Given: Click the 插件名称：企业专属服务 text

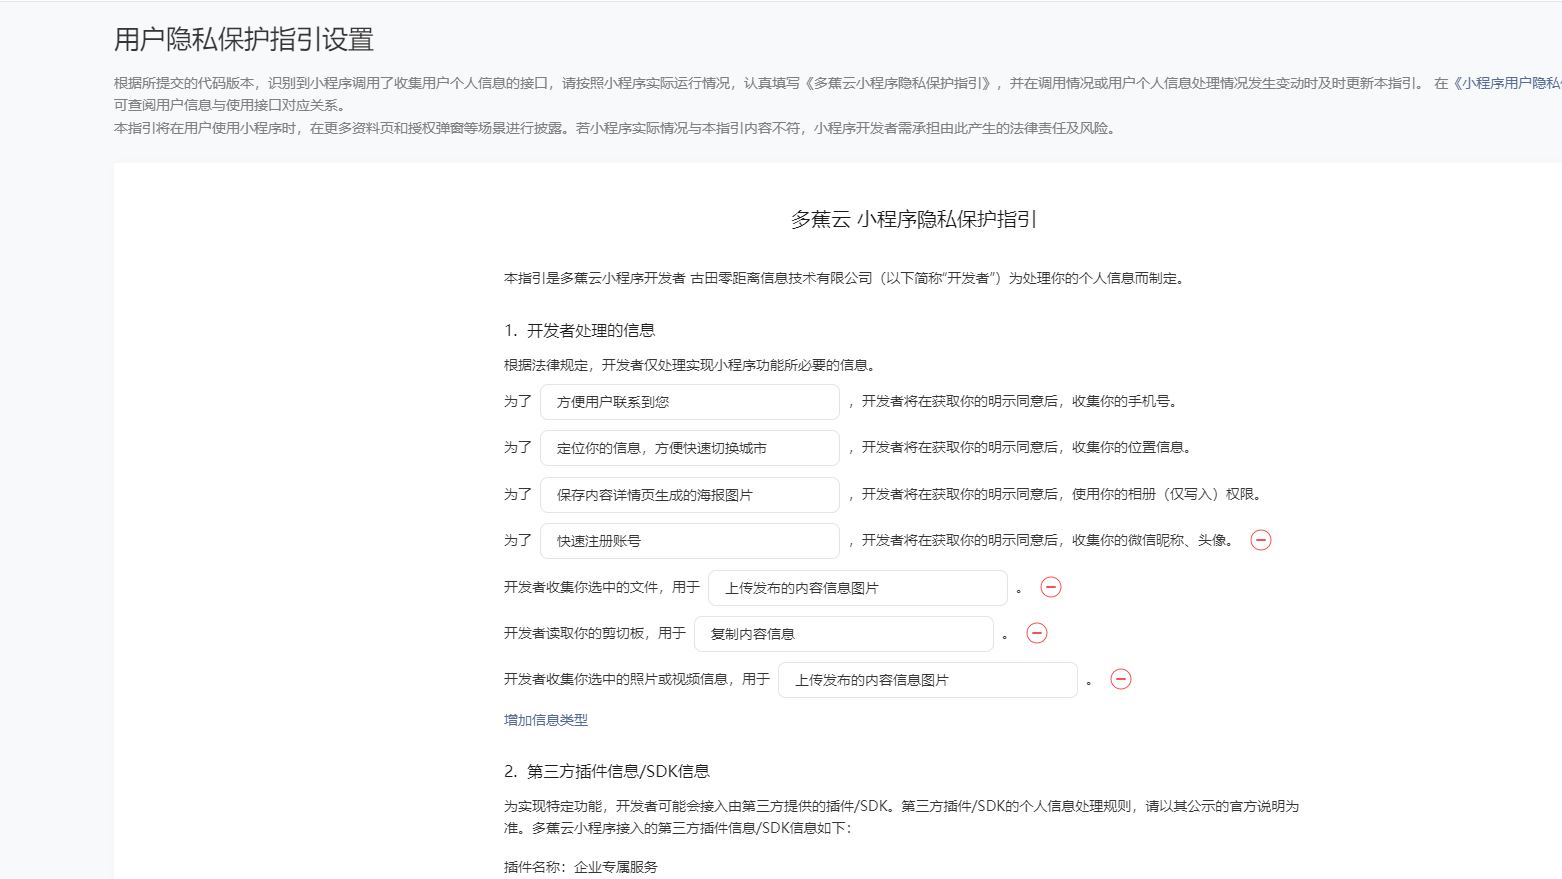Looking at the screenshot, I should point(581,867).
